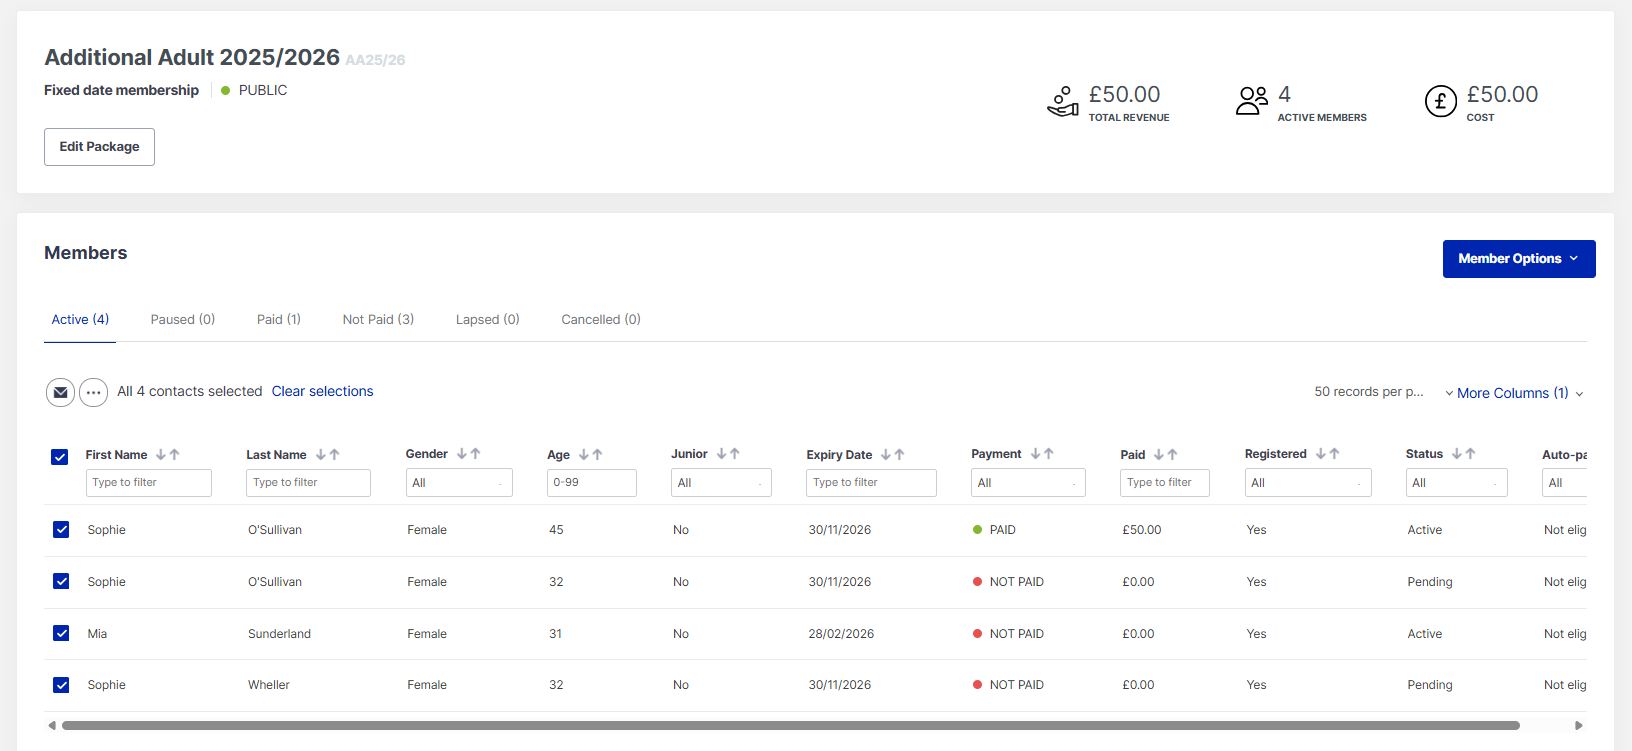Deselect Mia Sunderland's row checkbox
The height and width of the screenshot is (751, 1632).
tap(61, 633)
